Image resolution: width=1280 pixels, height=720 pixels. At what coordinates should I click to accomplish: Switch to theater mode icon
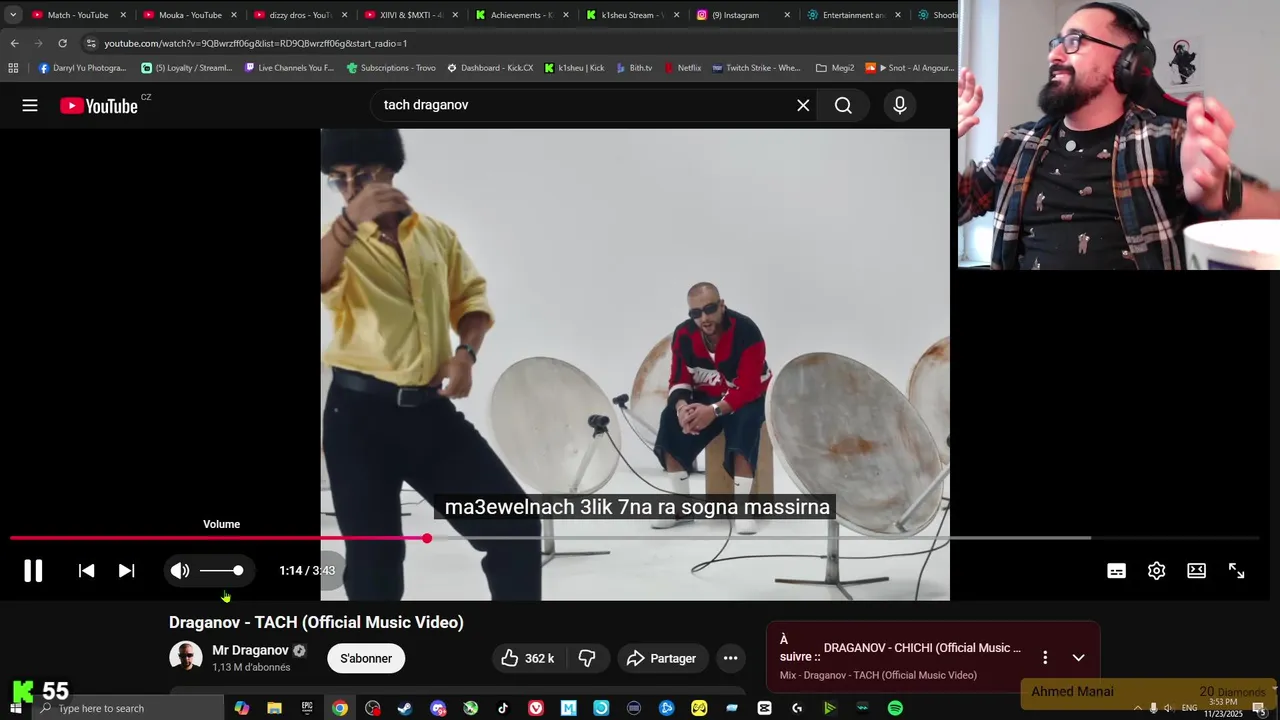point(1196,571)
